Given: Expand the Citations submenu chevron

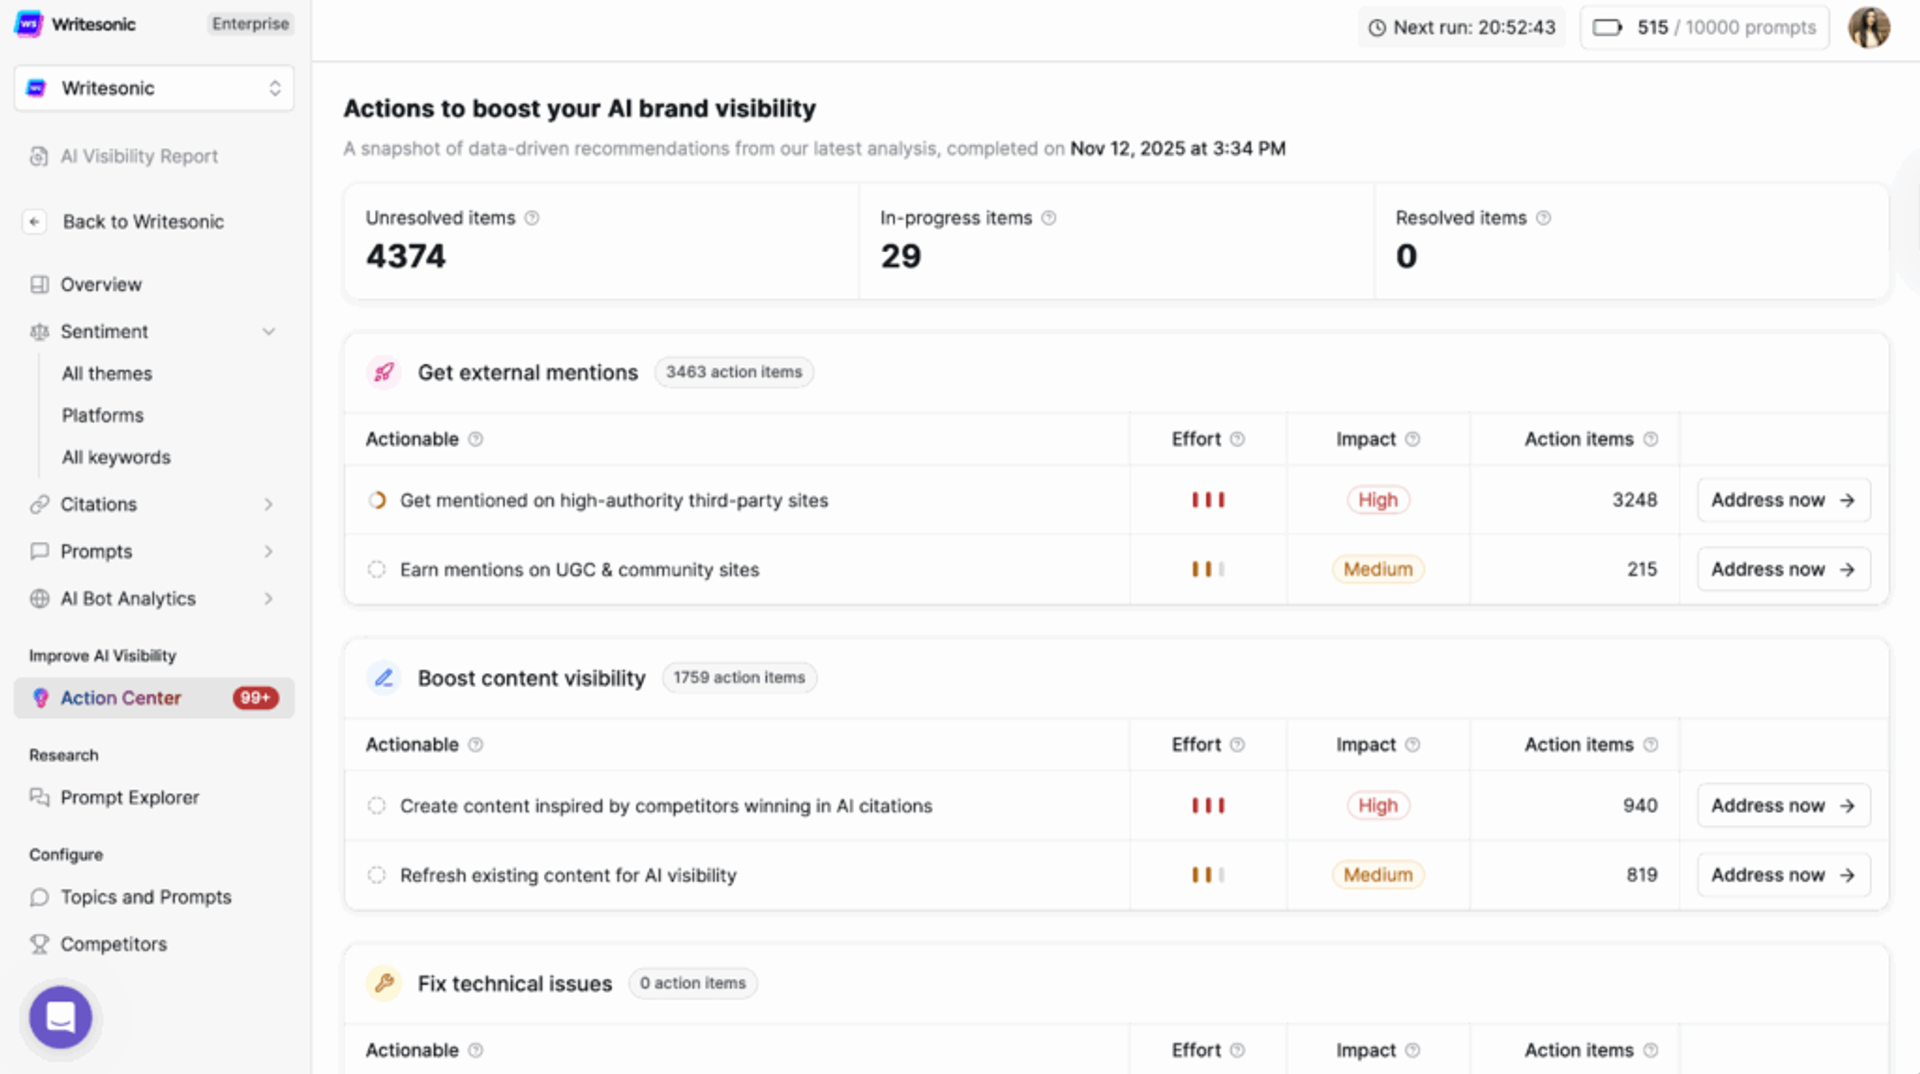Looking at the screenshot, I should point(269,505).
